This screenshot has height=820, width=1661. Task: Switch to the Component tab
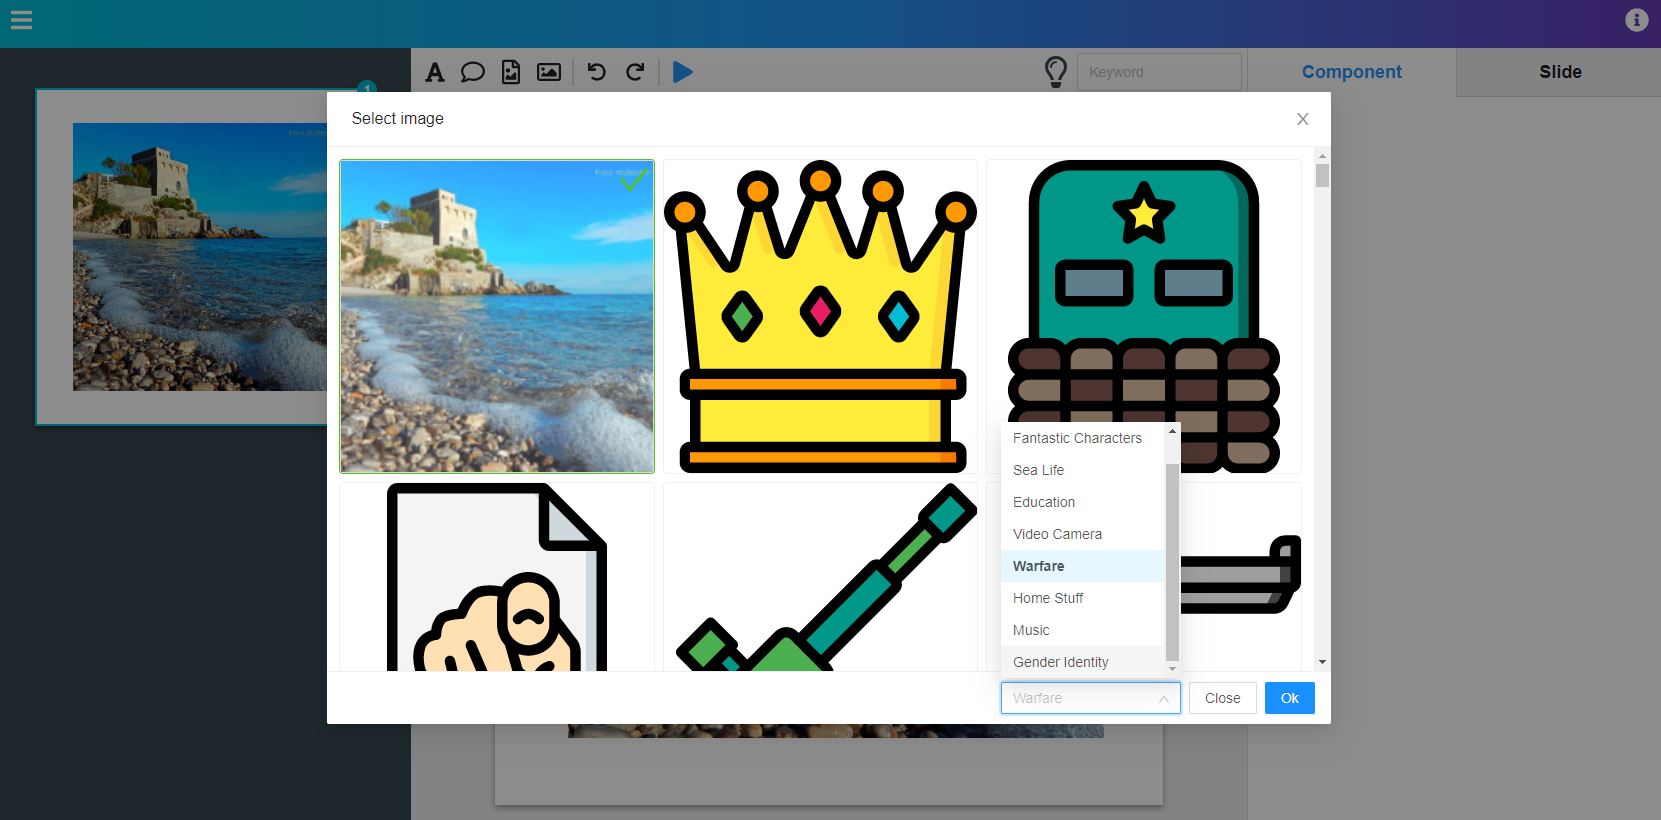click(x=1351, y=72)
